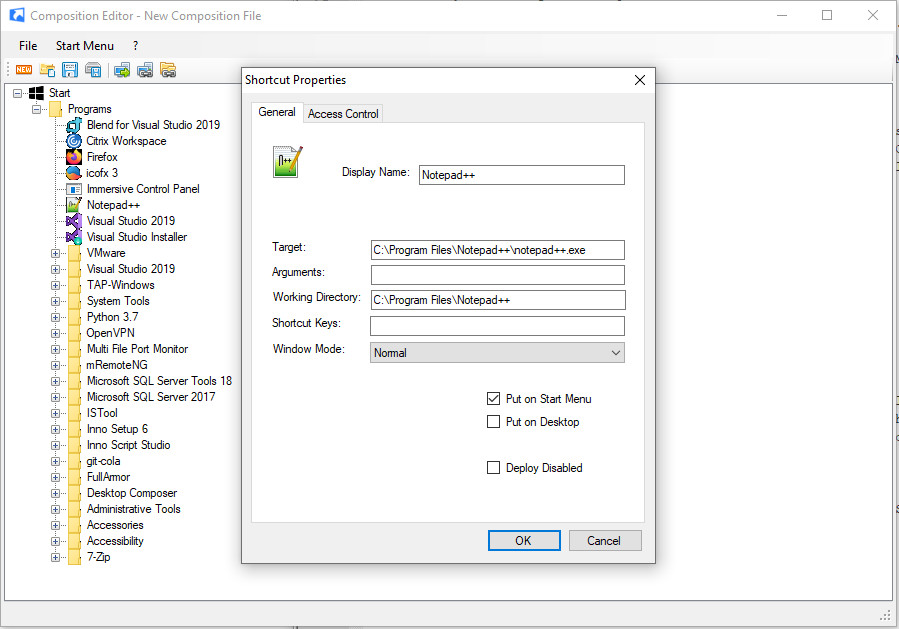Select the TAP-Windows tree item
This screenshot has height=629, width=899.
coord(120,285)
